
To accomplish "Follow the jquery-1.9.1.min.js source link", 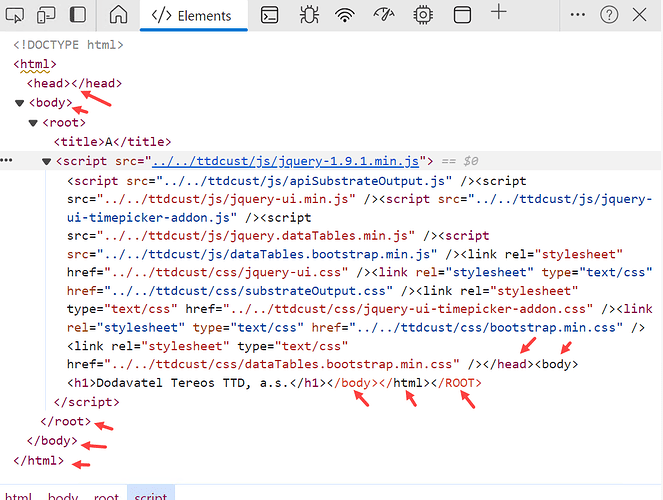I will (285, 161).
